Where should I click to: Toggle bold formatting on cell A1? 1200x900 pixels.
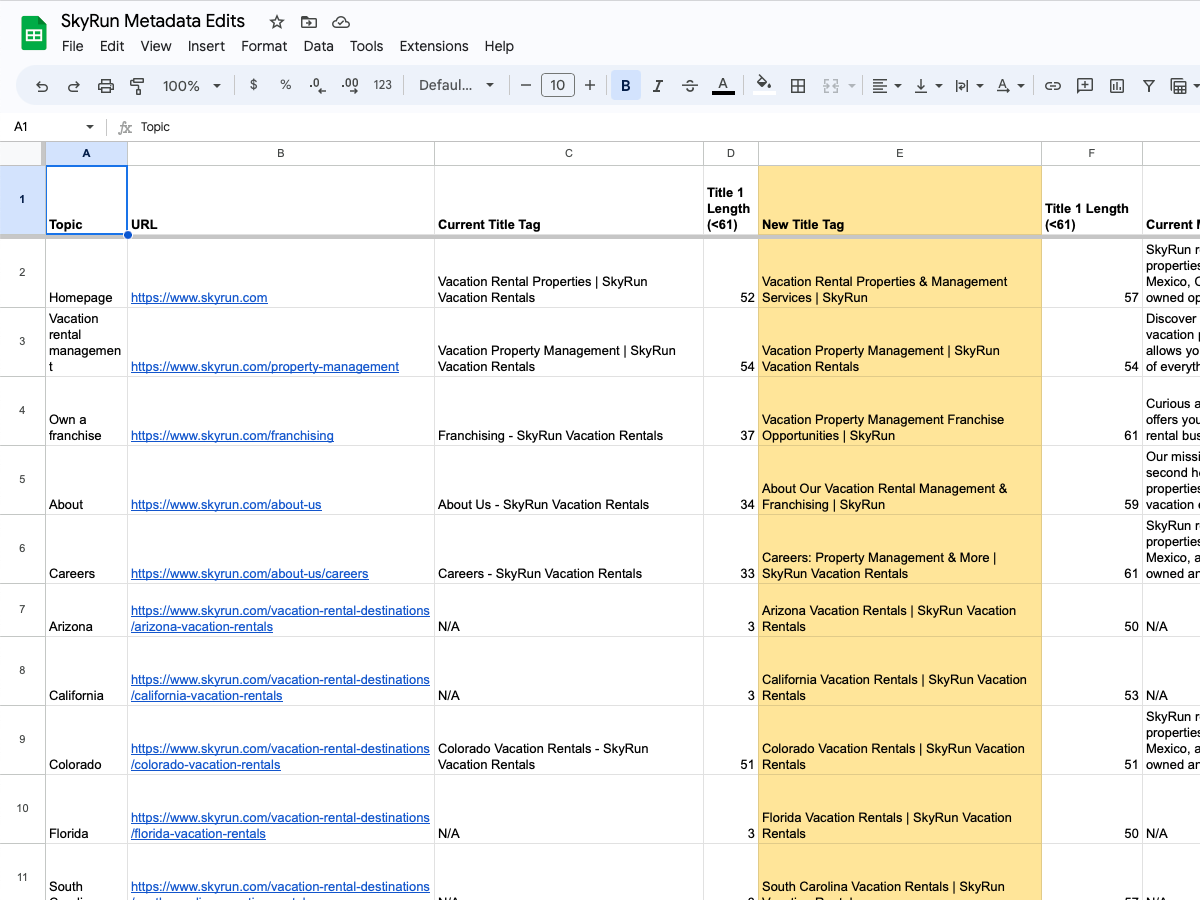pos(625,85)
